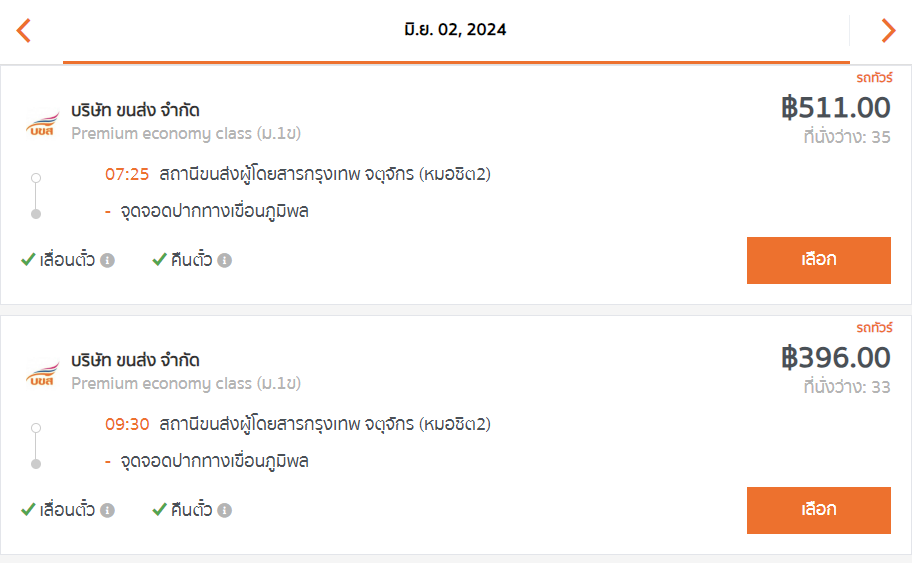Click the คืนตั๋ว checkmark on first trip

[x=159, y=259]
